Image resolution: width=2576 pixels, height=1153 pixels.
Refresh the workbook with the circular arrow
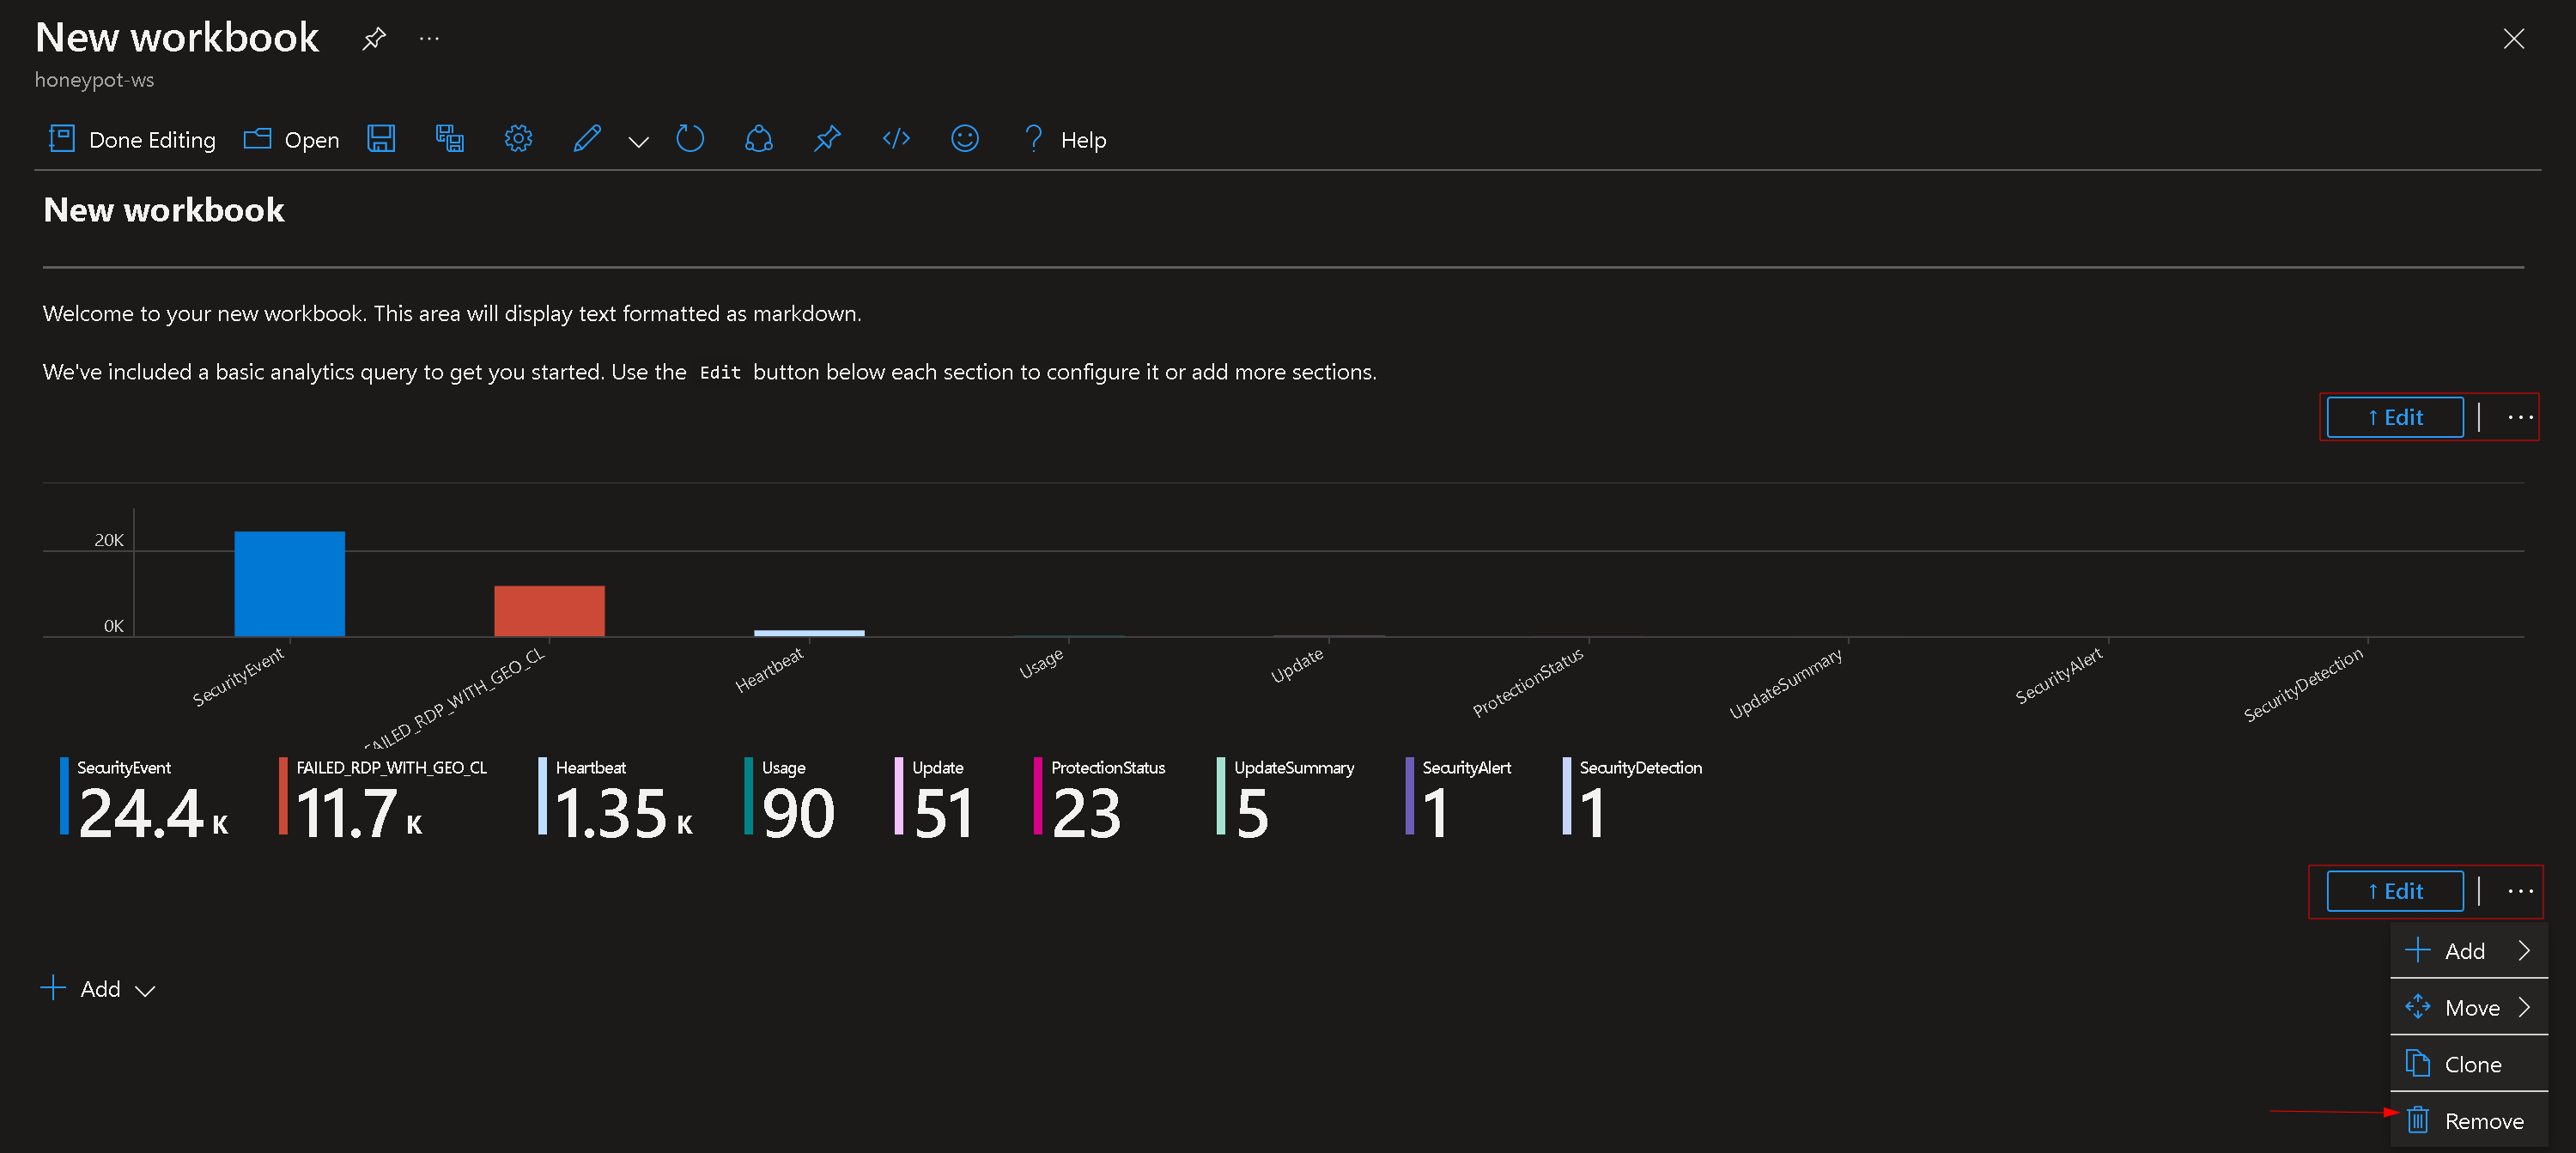coord(690,139)
